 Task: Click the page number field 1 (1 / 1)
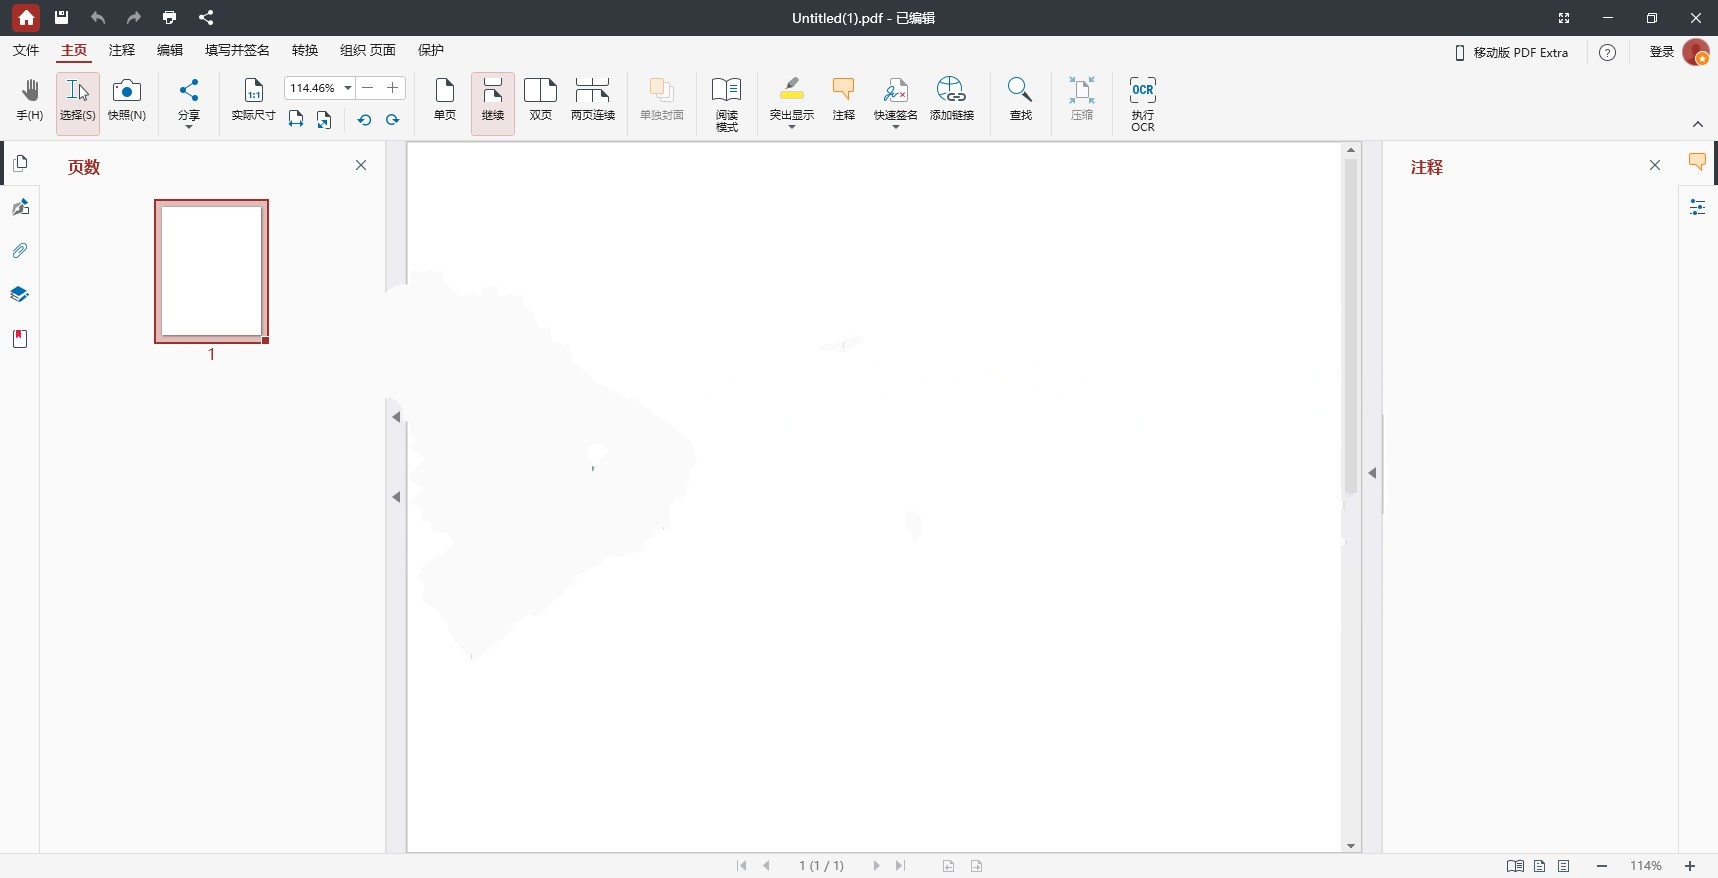(821, 866)
